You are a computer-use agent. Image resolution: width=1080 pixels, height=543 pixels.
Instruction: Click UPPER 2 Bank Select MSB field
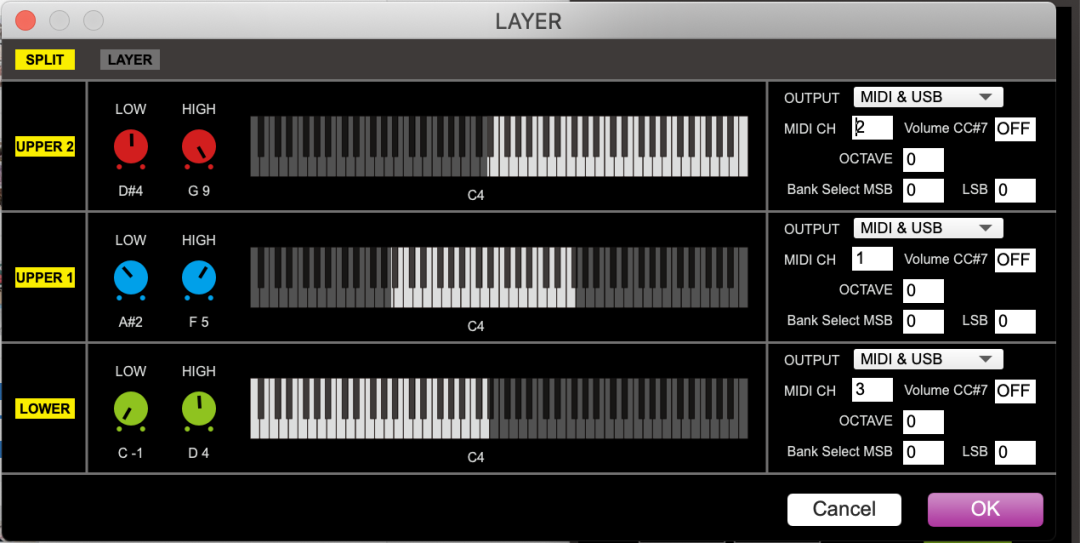[923, 190]
